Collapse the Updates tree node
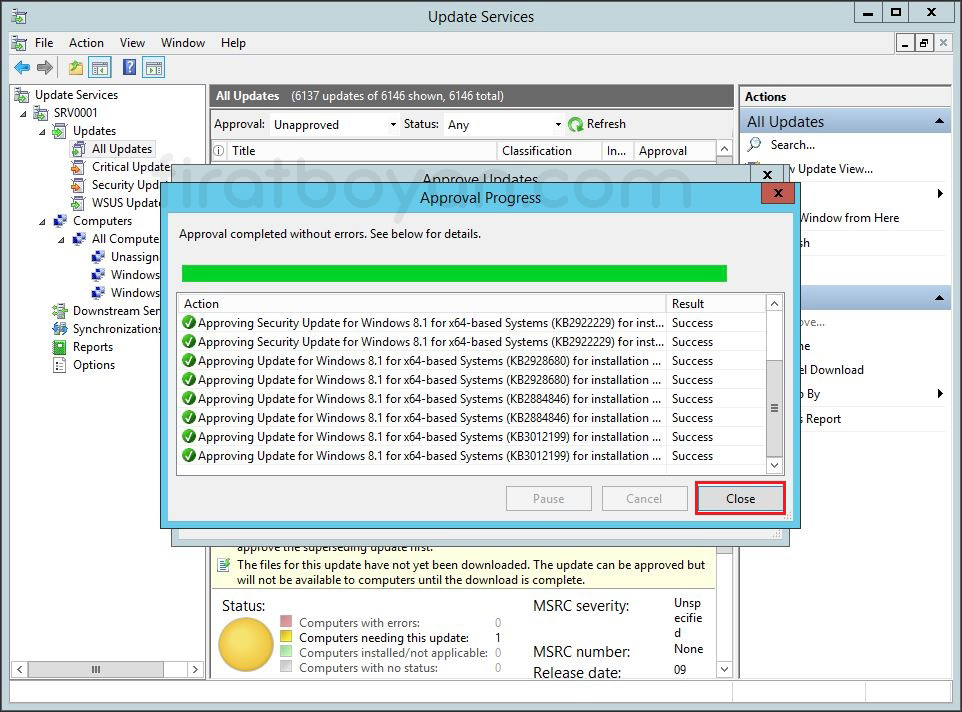962x712 pixels. [x=42, y=131]
